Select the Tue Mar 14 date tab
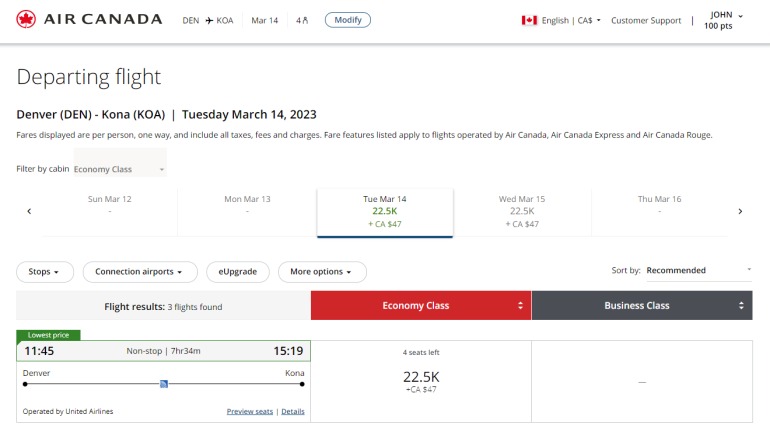The width and height of the screenshot is (770, 425). [385, 211]
